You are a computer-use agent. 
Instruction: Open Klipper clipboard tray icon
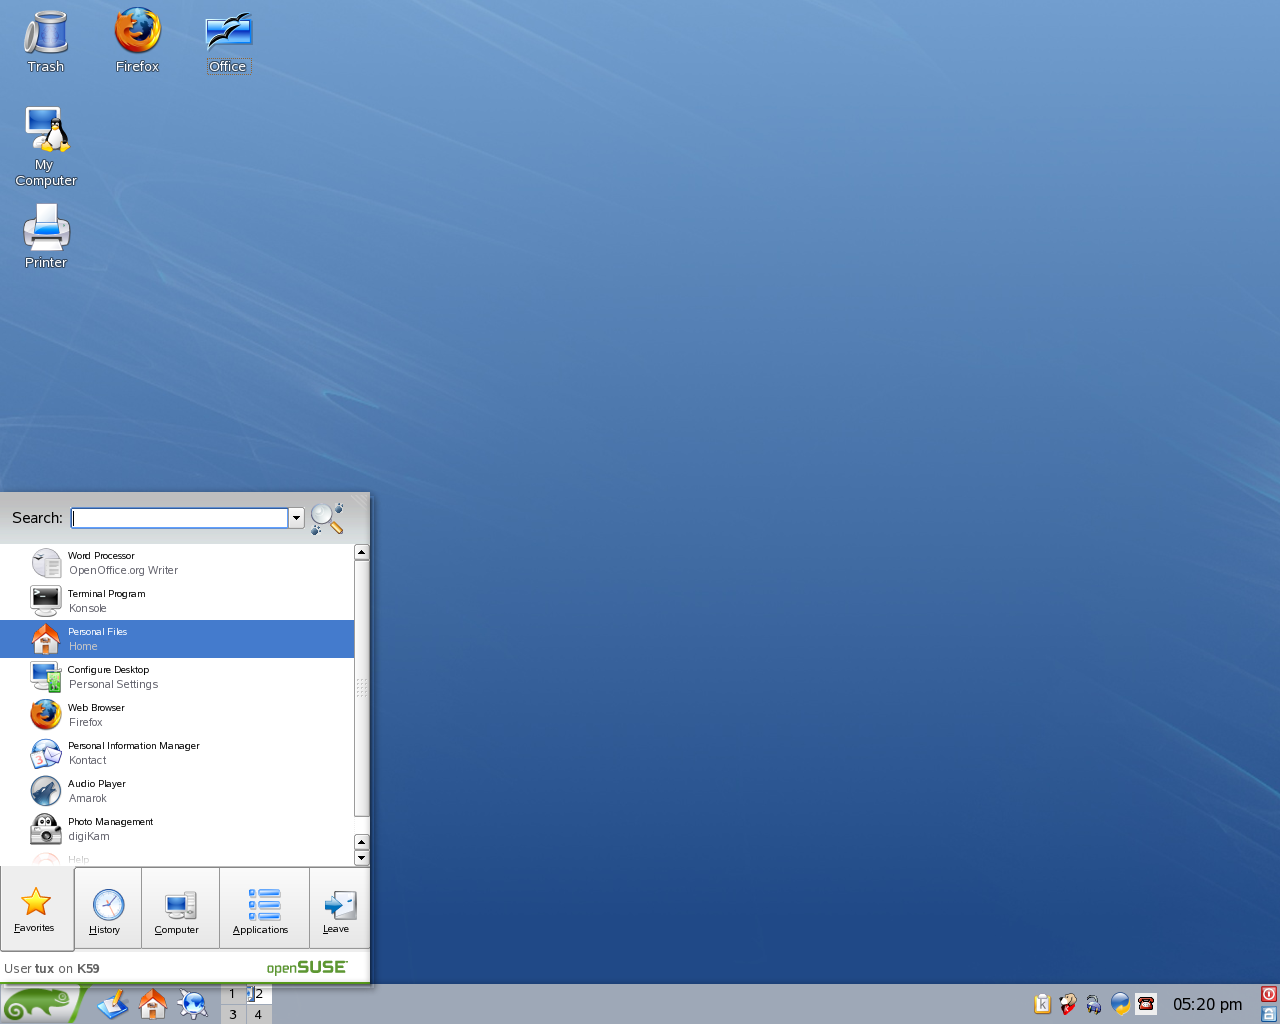point(1042,1004)
